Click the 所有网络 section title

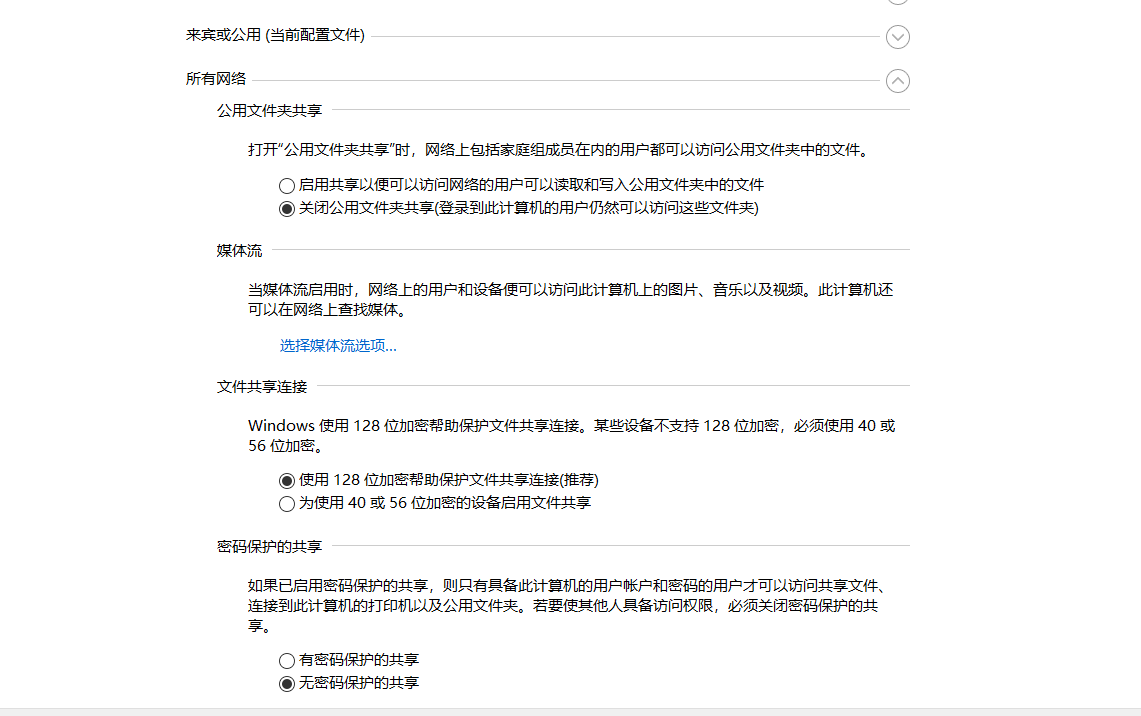pos(215,79)
